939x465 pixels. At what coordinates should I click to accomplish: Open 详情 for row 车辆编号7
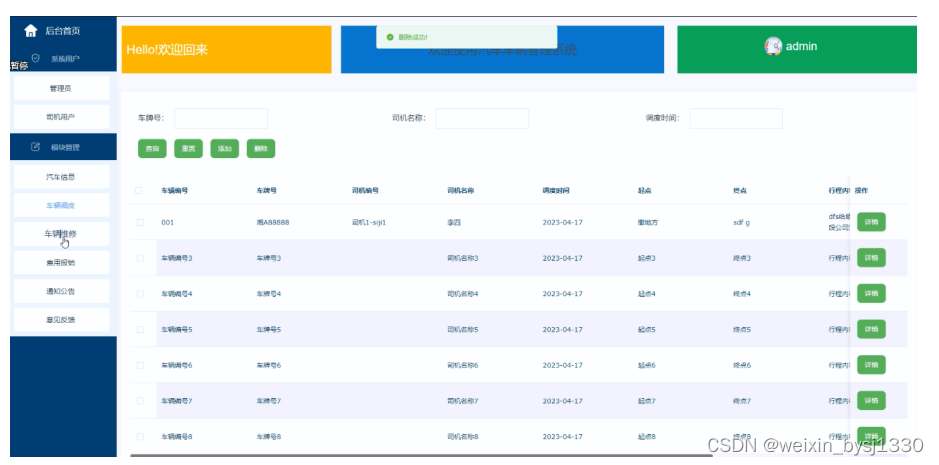click(x=871, y=400)
